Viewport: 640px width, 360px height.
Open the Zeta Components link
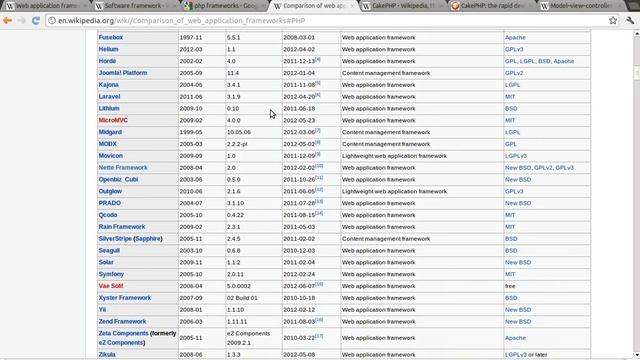coord(123,333)
